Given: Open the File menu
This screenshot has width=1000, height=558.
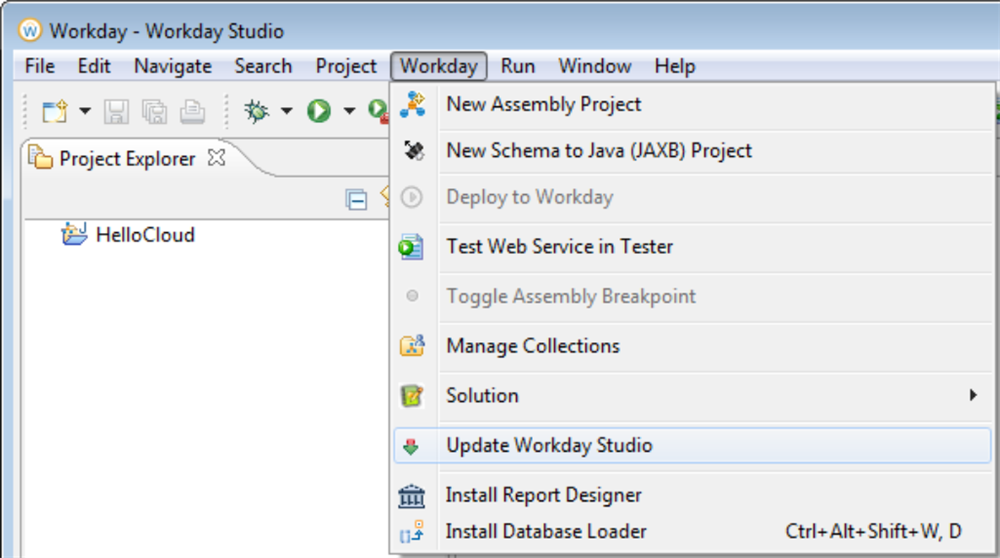Looking at the screenshot, I should 40,66.
